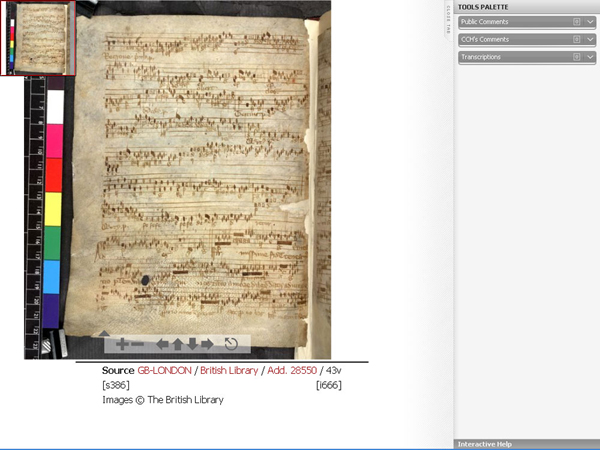Pop out the Transcriptions panel
This screenshot has width=600, height=450.
[576, 57]
